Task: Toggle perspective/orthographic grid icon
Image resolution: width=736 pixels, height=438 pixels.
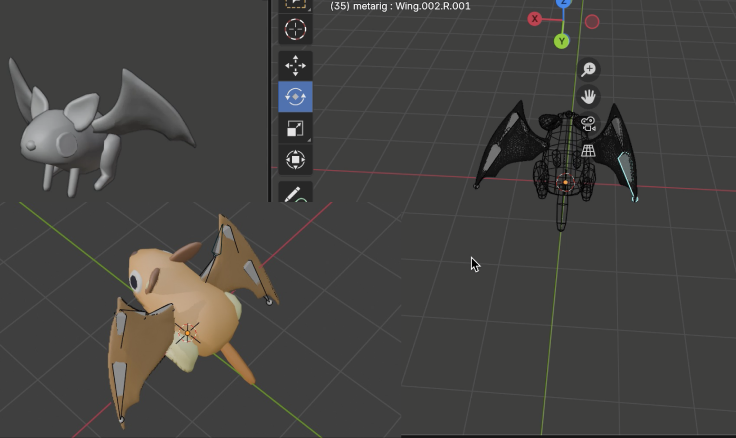Action: click(588, 151)
